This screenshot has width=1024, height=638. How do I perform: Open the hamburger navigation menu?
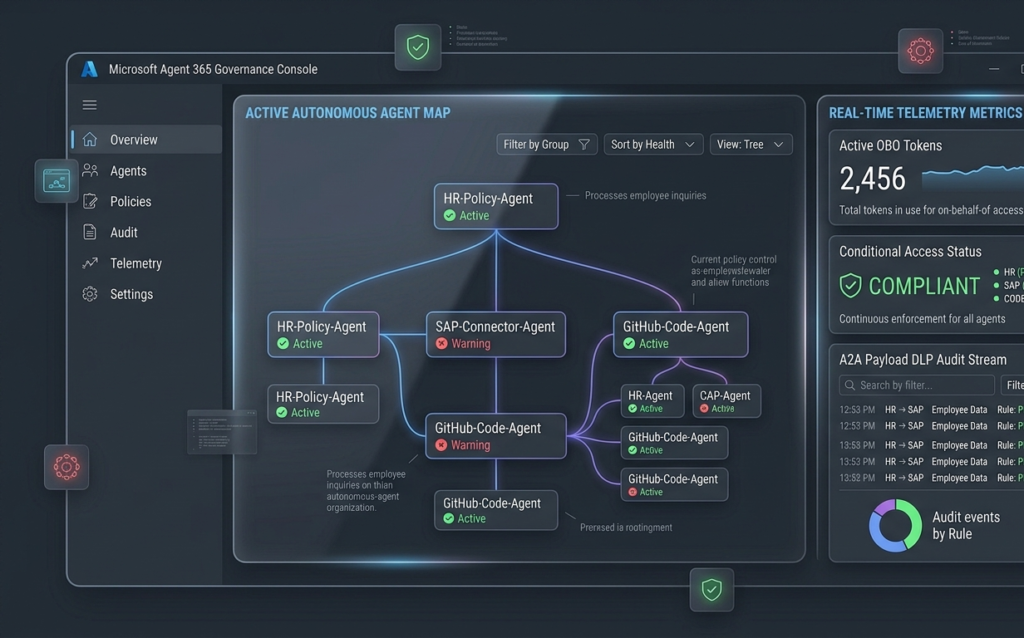click(89, 104)
